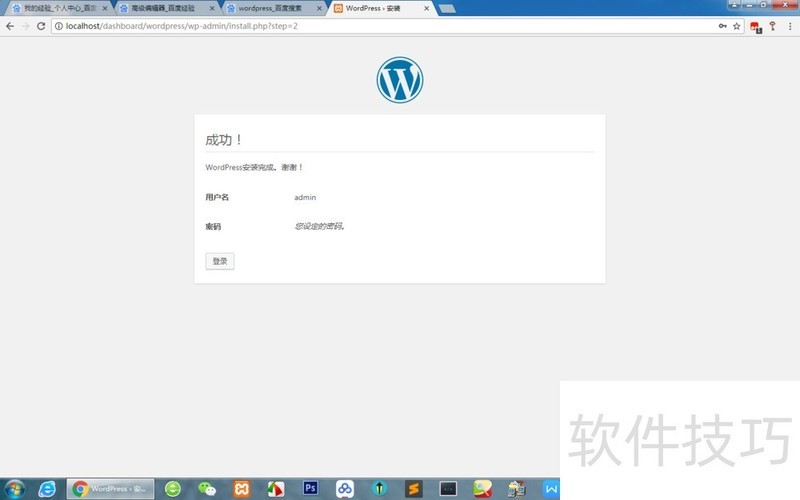
Task: Bookmark this page with the star icon
Action: point(737,26)
